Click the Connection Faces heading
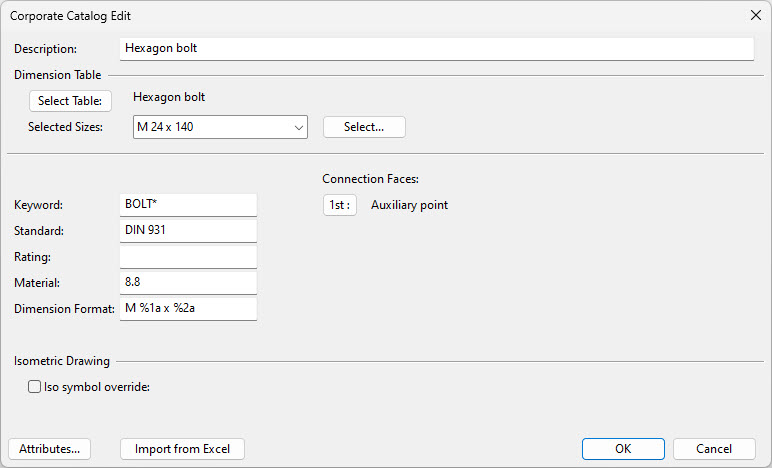 click(370, 179)
